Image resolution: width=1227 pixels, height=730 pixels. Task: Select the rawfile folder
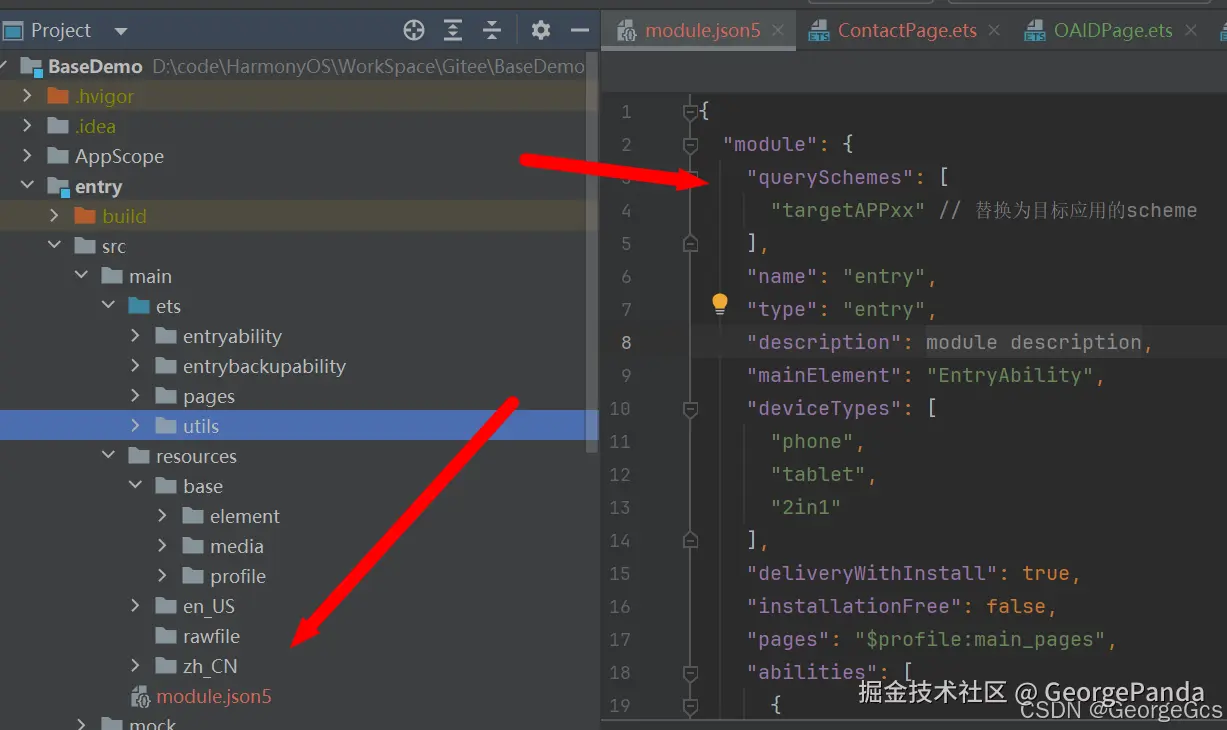click(211, 636)
